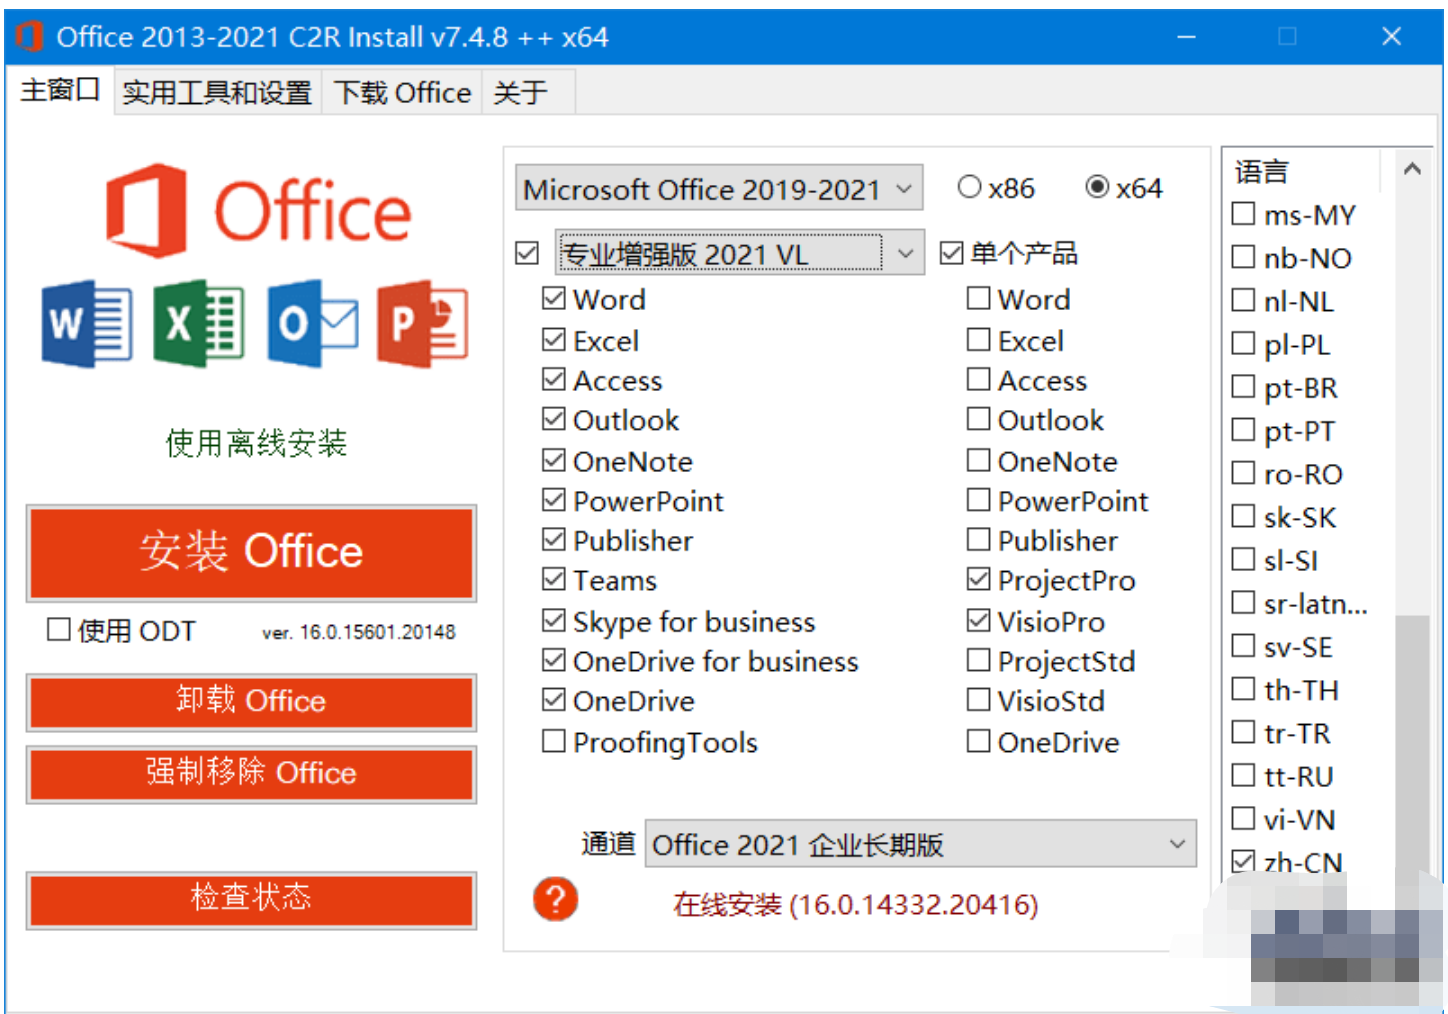Viewport: 1448px width, 1014px height.
Task: Uncheck OneDrive for business
Action: click(x=553, y=661)
